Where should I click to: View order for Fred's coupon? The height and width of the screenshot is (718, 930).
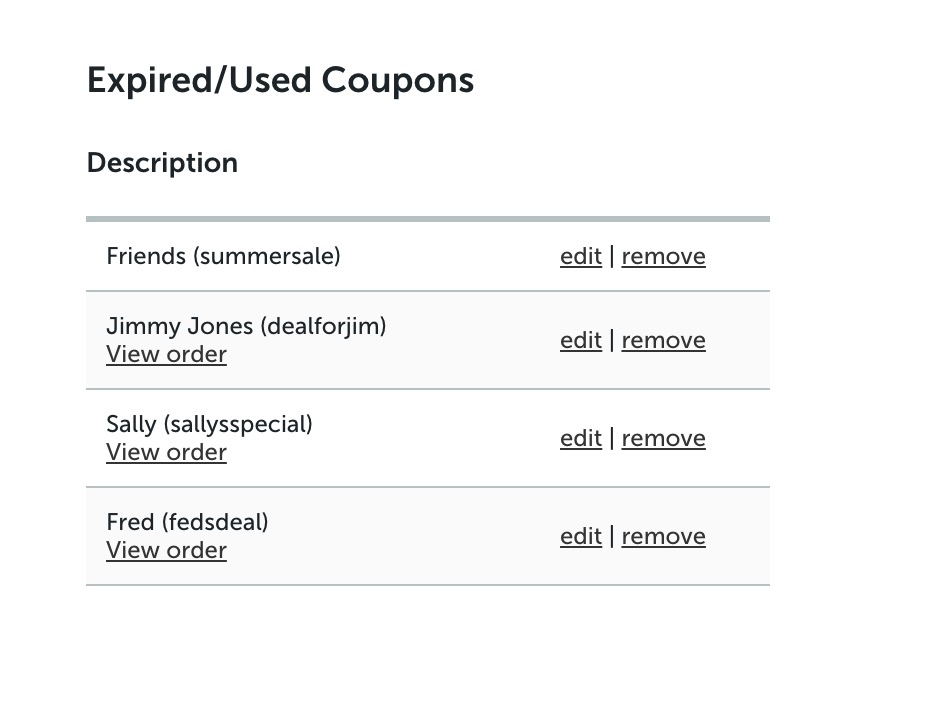[166, 550]
